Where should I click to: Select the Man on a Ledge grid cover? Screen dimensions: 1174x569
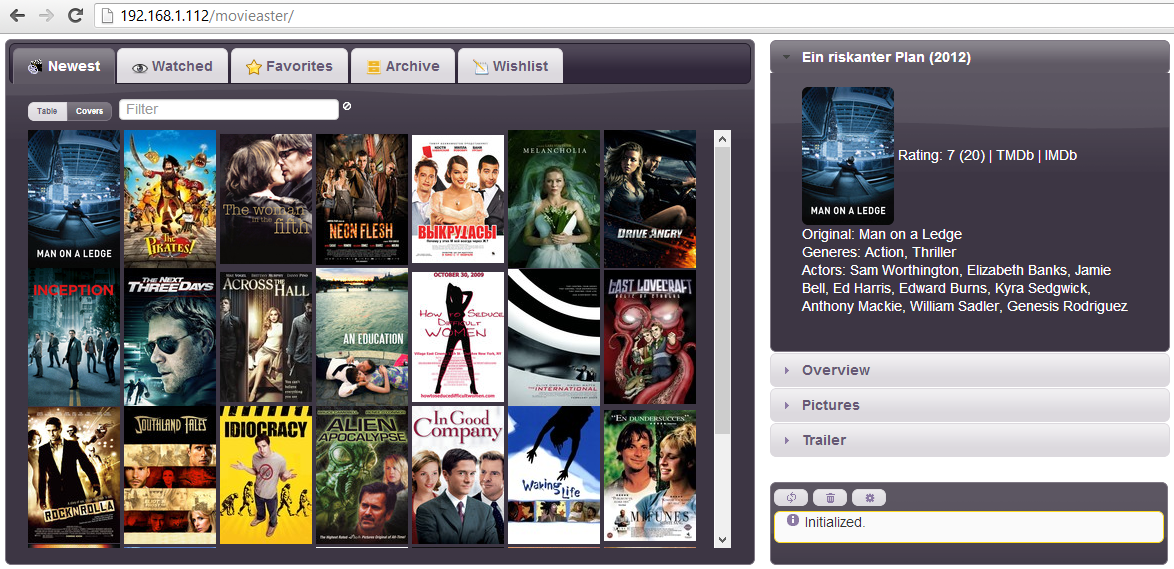coord(74,198)
